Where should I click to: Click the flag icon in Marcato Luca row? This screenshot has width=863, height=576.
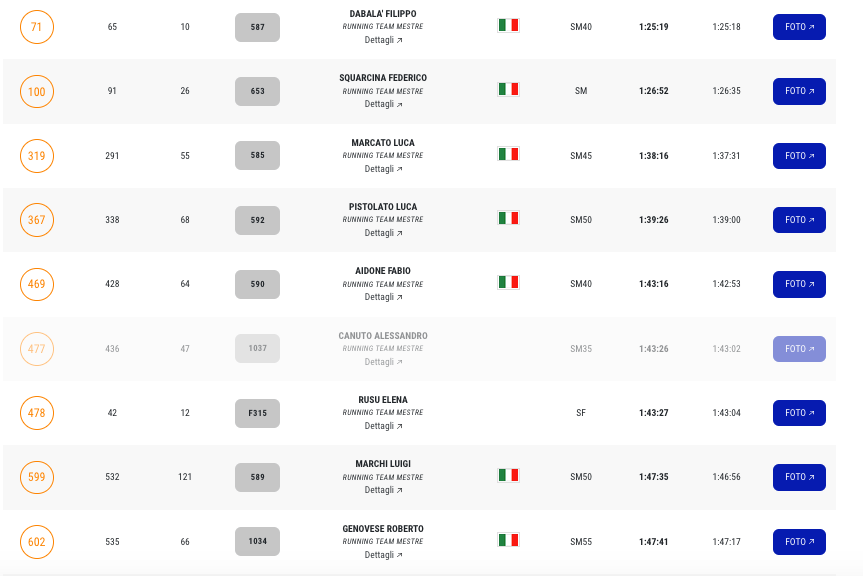point(508,154)
